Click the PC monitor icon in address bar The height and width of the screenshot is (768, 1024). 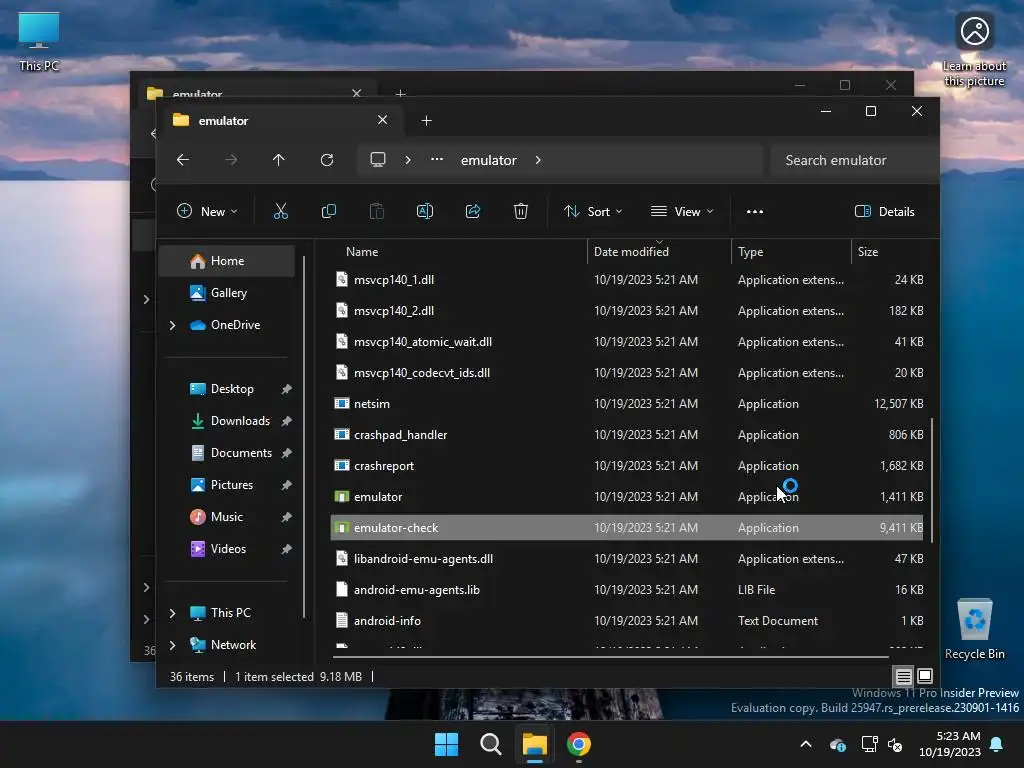[x=377, y=160]
